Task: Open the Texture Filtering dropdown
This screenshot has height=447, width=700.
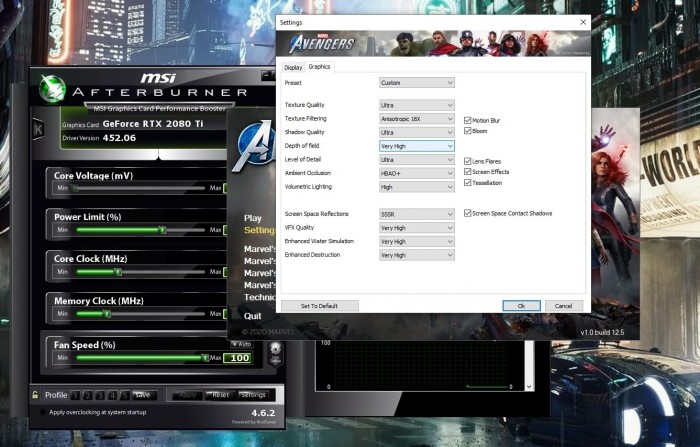Action: (416, 118)
